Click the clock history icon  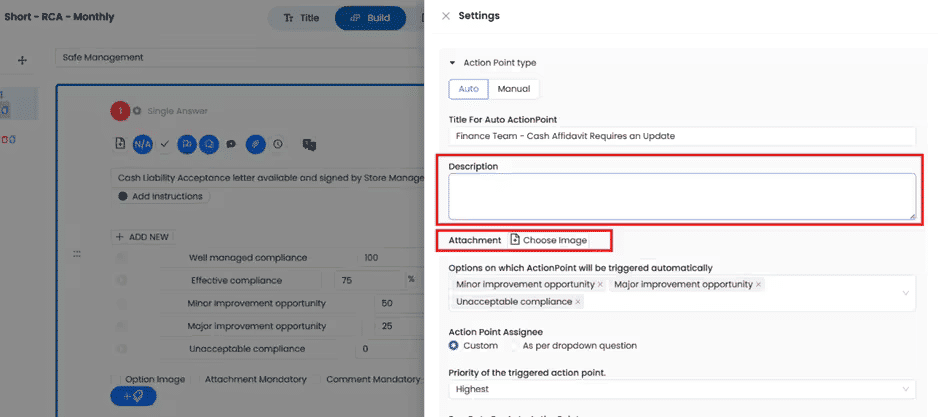click(277, 144)
